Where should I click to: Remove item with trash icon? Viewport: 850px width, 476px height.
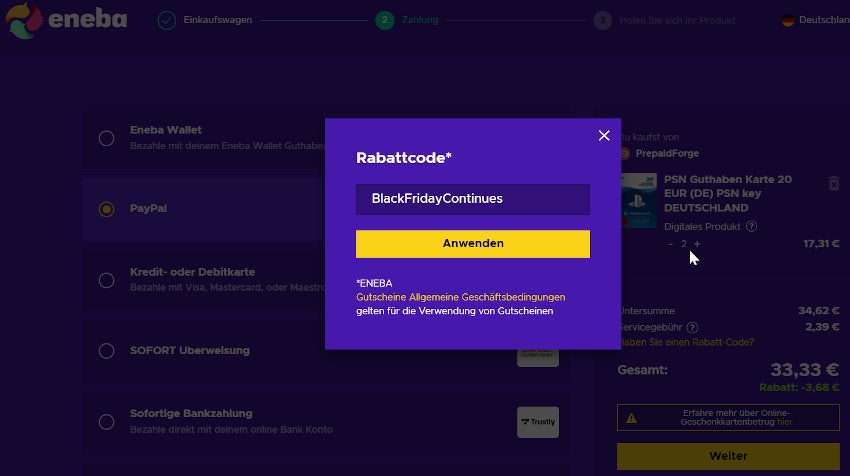click(834, 183)
